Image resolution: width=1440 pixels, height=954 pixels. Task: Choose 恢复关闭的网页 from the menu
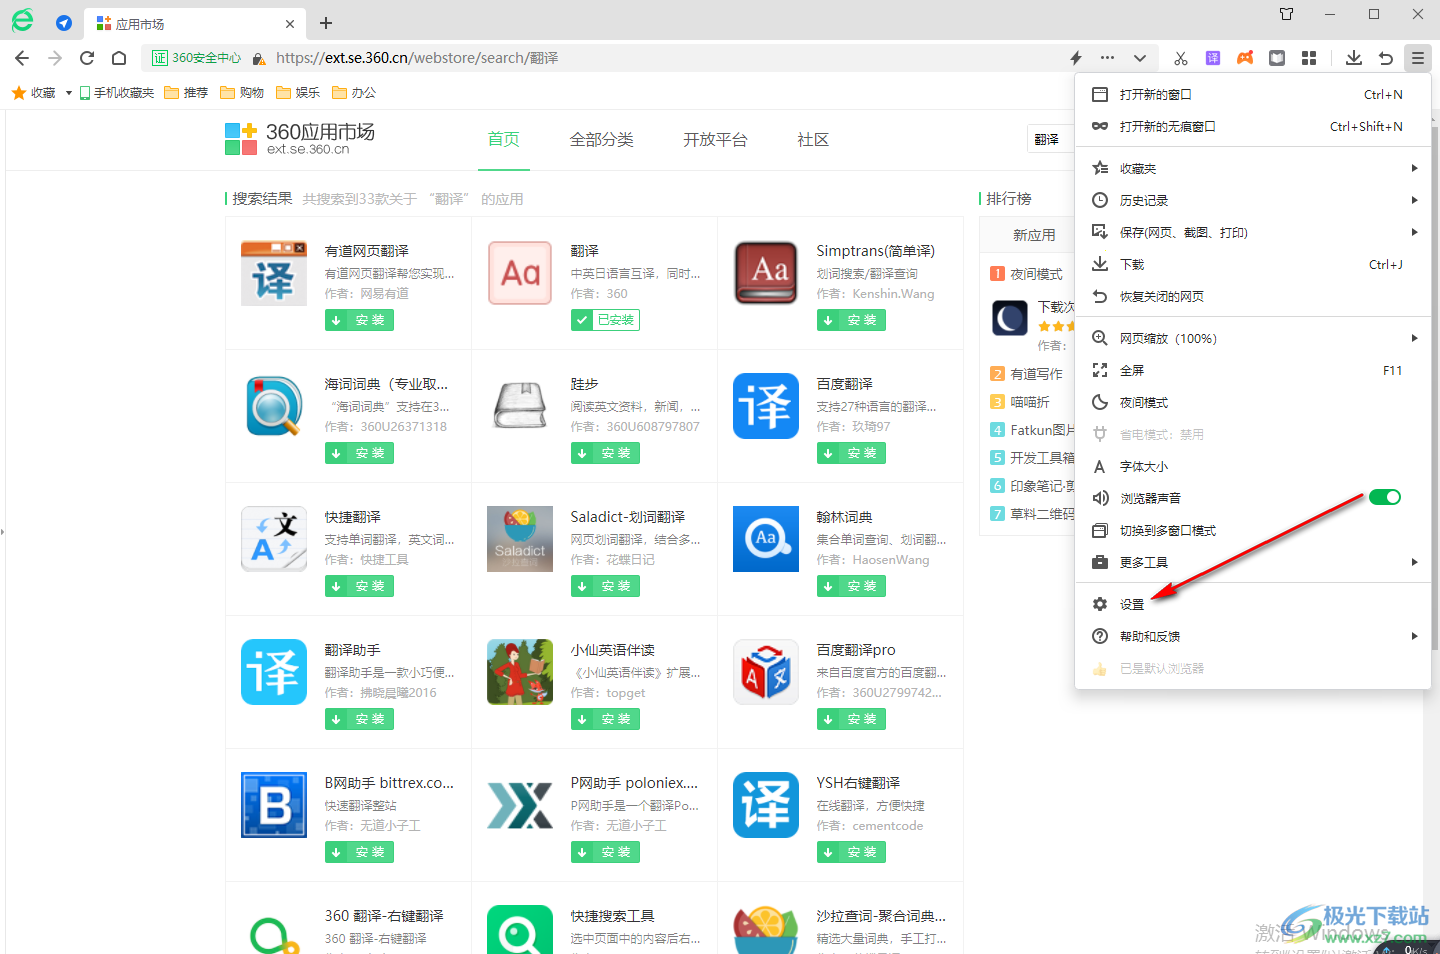(x=1253, y=296)
